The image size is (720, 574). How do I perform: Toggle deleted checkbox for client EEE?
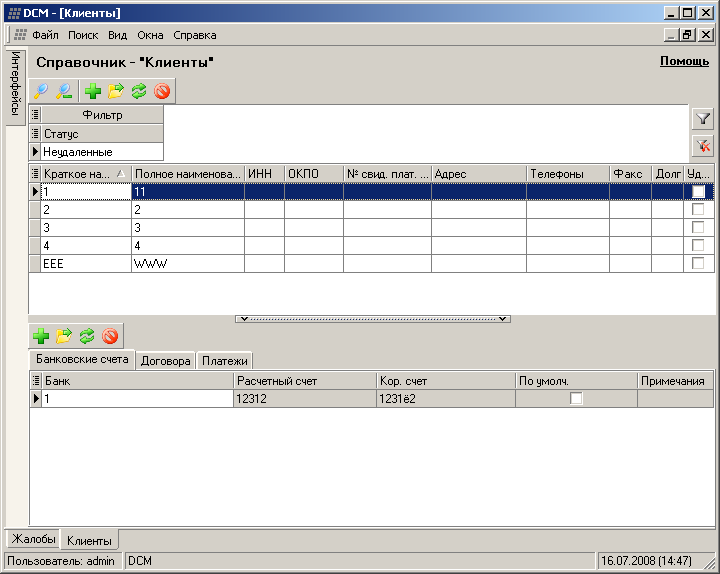[x=698, y=263]
